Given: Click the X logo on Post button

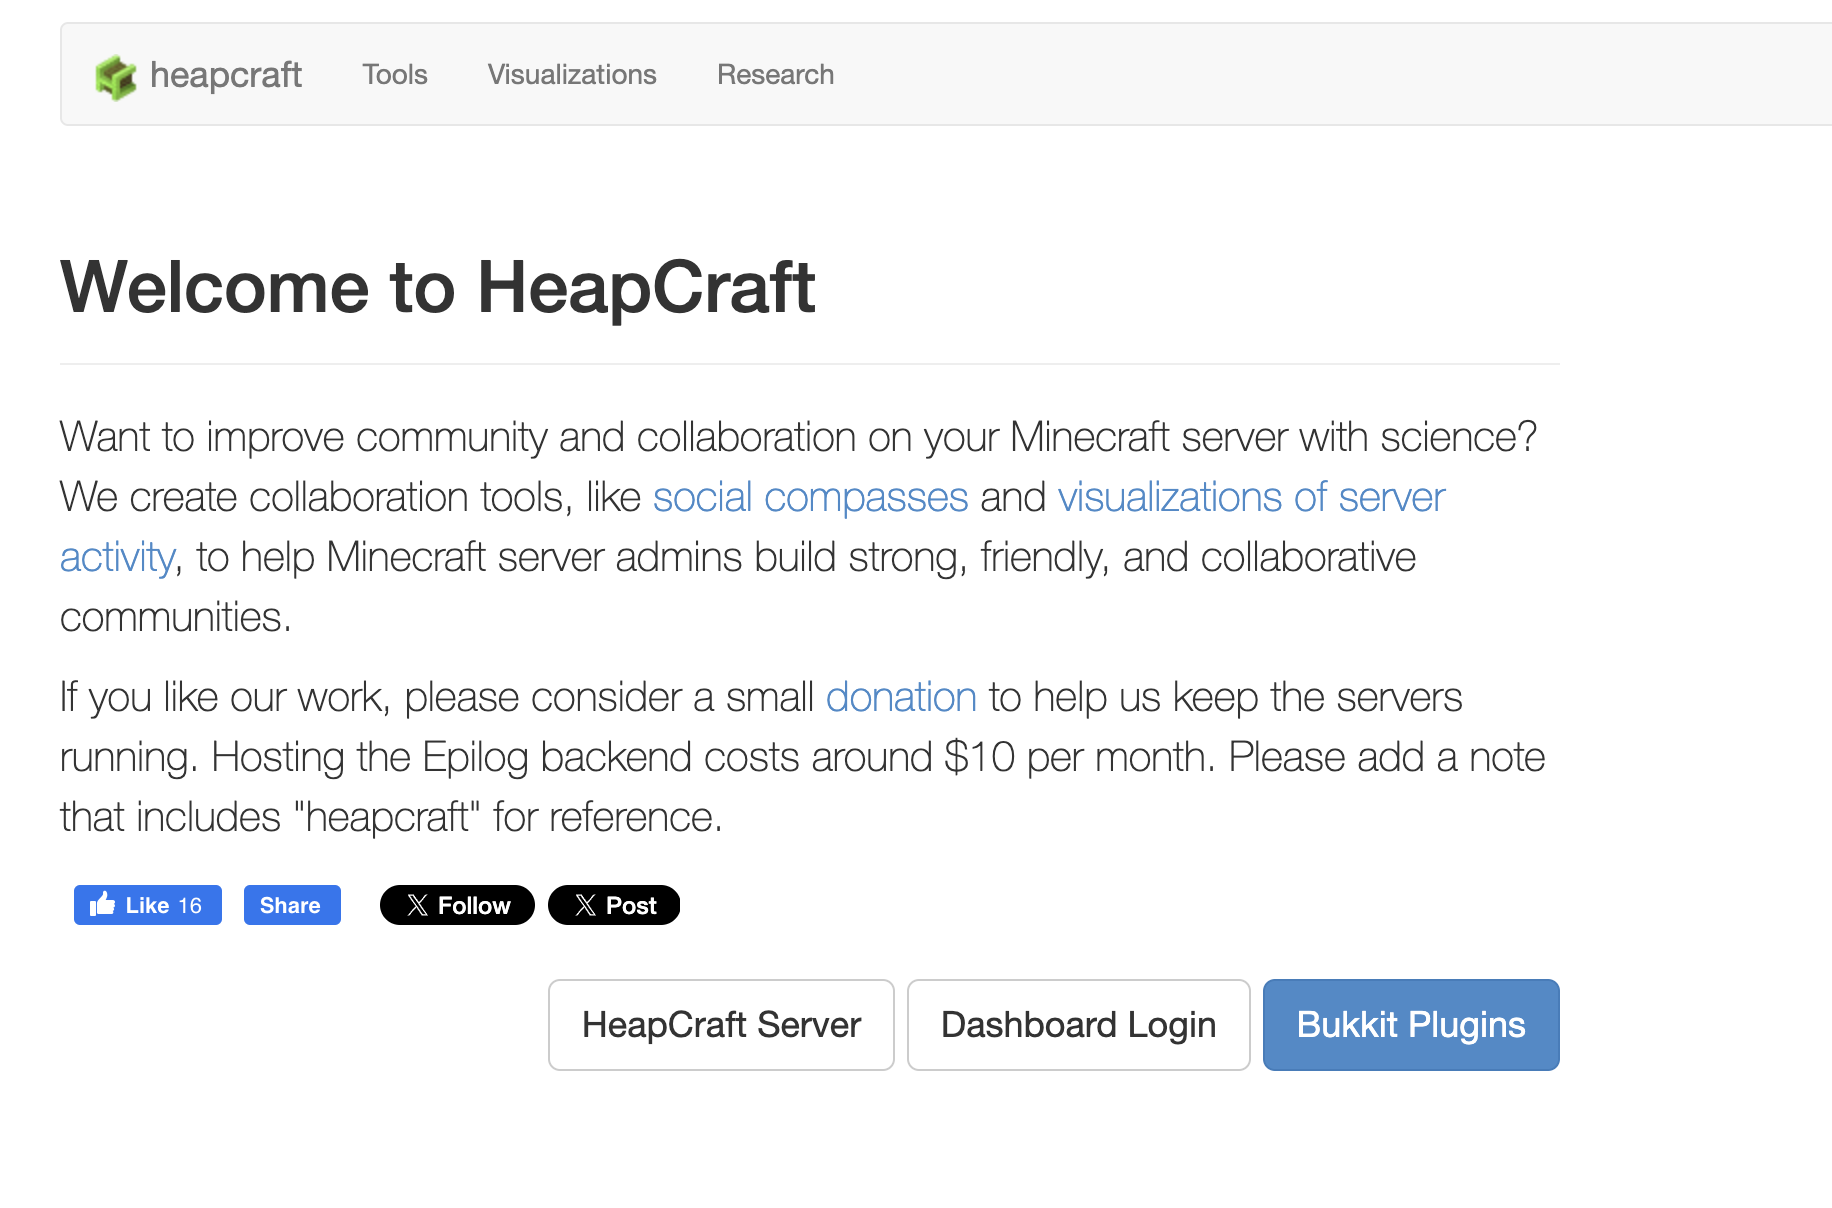Looking at the screenshot, I should [586, 906].
